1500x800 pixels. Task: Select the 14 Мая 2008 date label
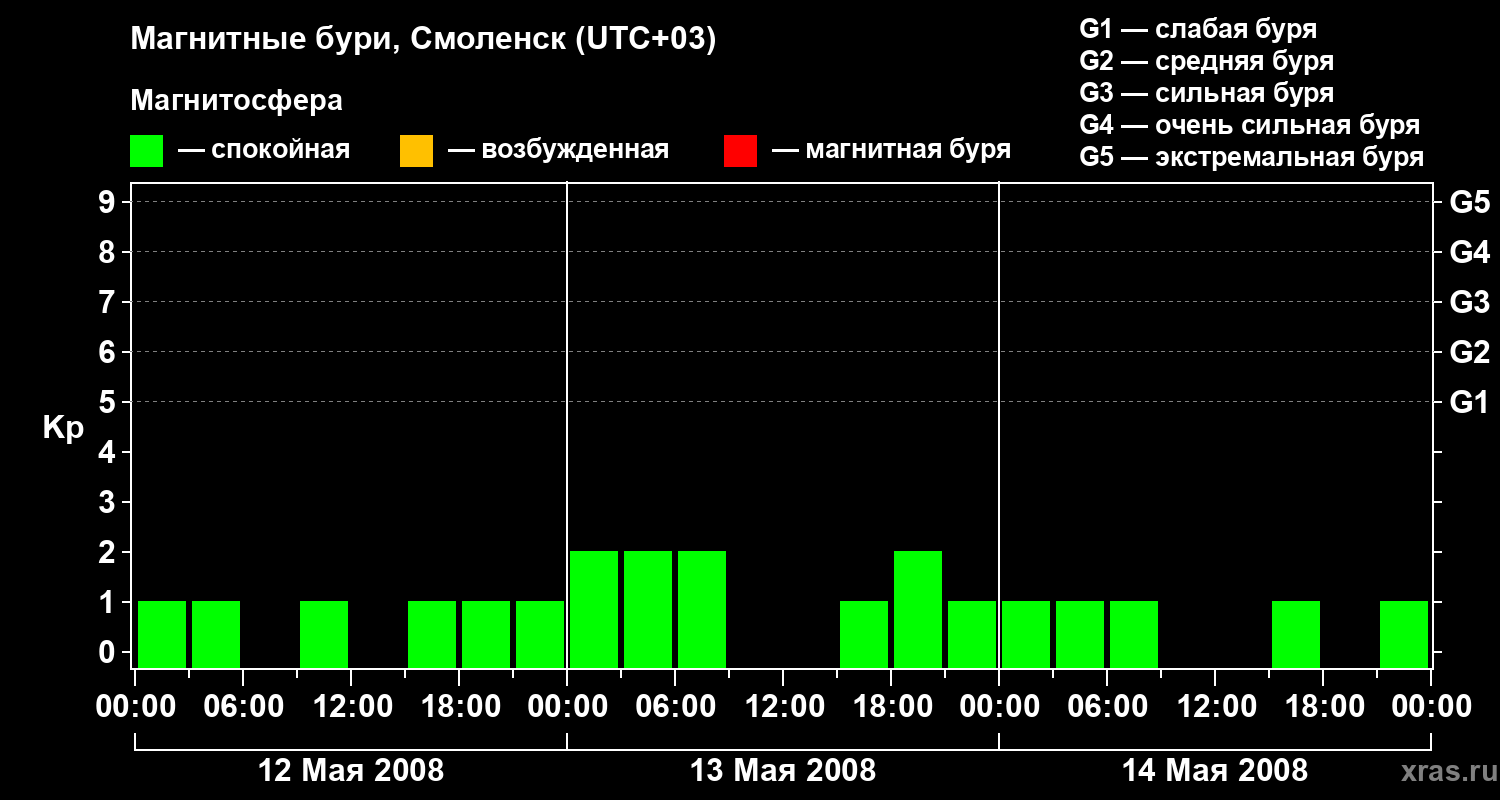point(1215,770)
